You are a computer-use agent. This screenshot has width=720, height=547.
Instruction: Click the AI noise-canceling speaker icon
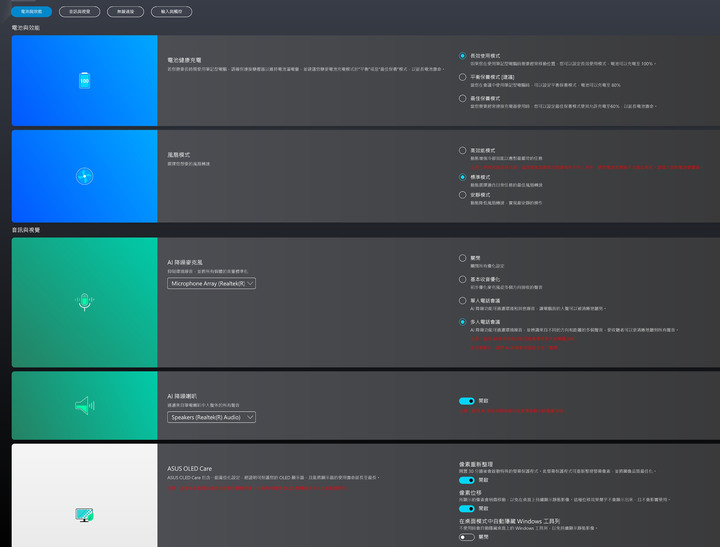pyautogui.click(x=84, y=406)
